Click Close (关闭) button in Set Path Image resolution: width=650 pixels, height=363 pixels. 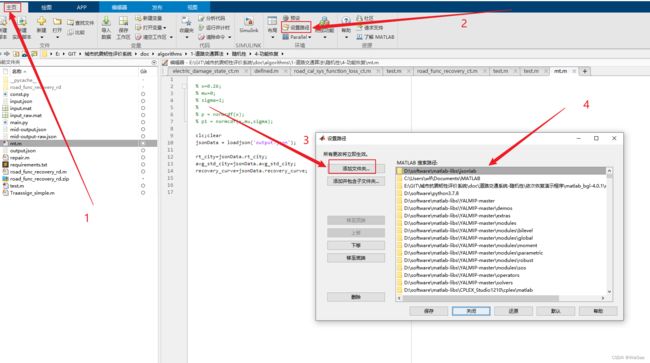471,311
